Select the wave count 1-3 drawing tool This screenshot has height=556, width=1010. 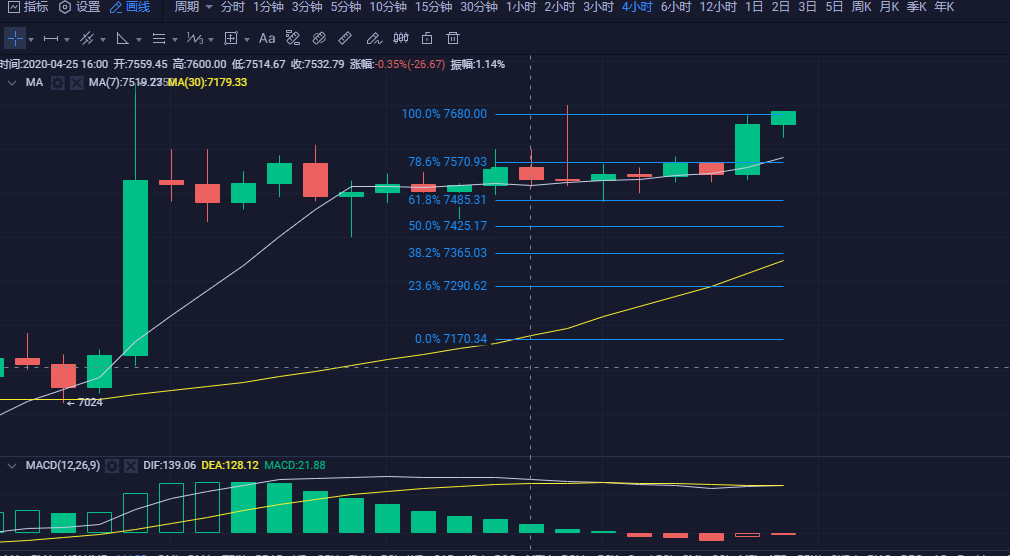195,39
